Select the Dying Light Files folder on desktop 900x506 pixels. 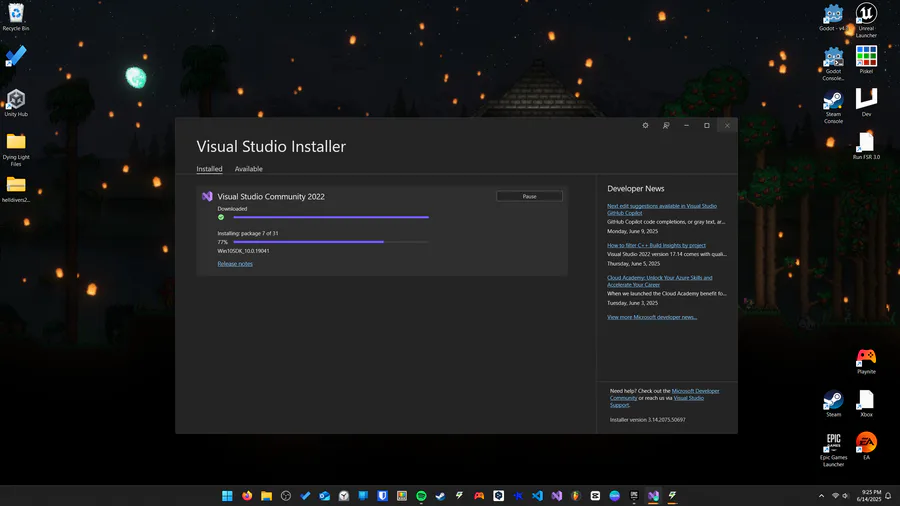tap(16, 149)
